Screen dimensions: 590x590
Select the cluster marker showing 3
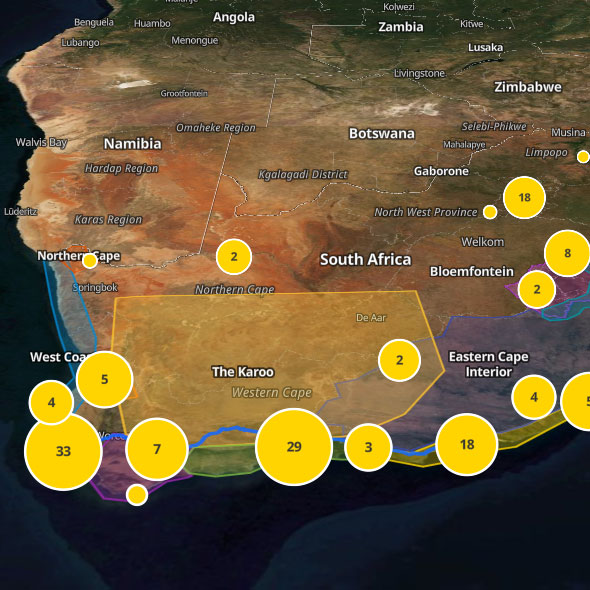pyautogui.click(x=368, y=447)
